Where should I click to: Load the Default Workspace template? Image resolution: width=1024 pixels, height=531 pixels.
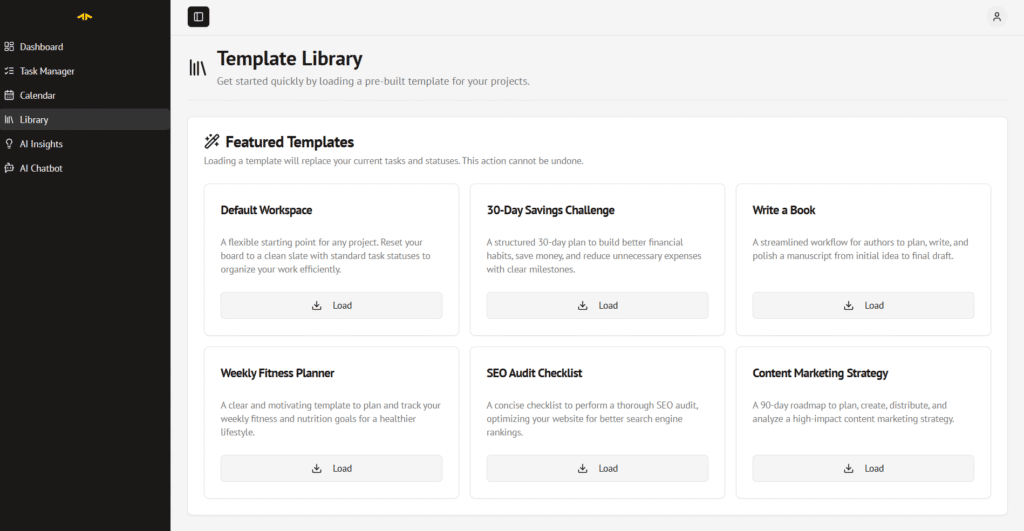(x=331, y=305)
